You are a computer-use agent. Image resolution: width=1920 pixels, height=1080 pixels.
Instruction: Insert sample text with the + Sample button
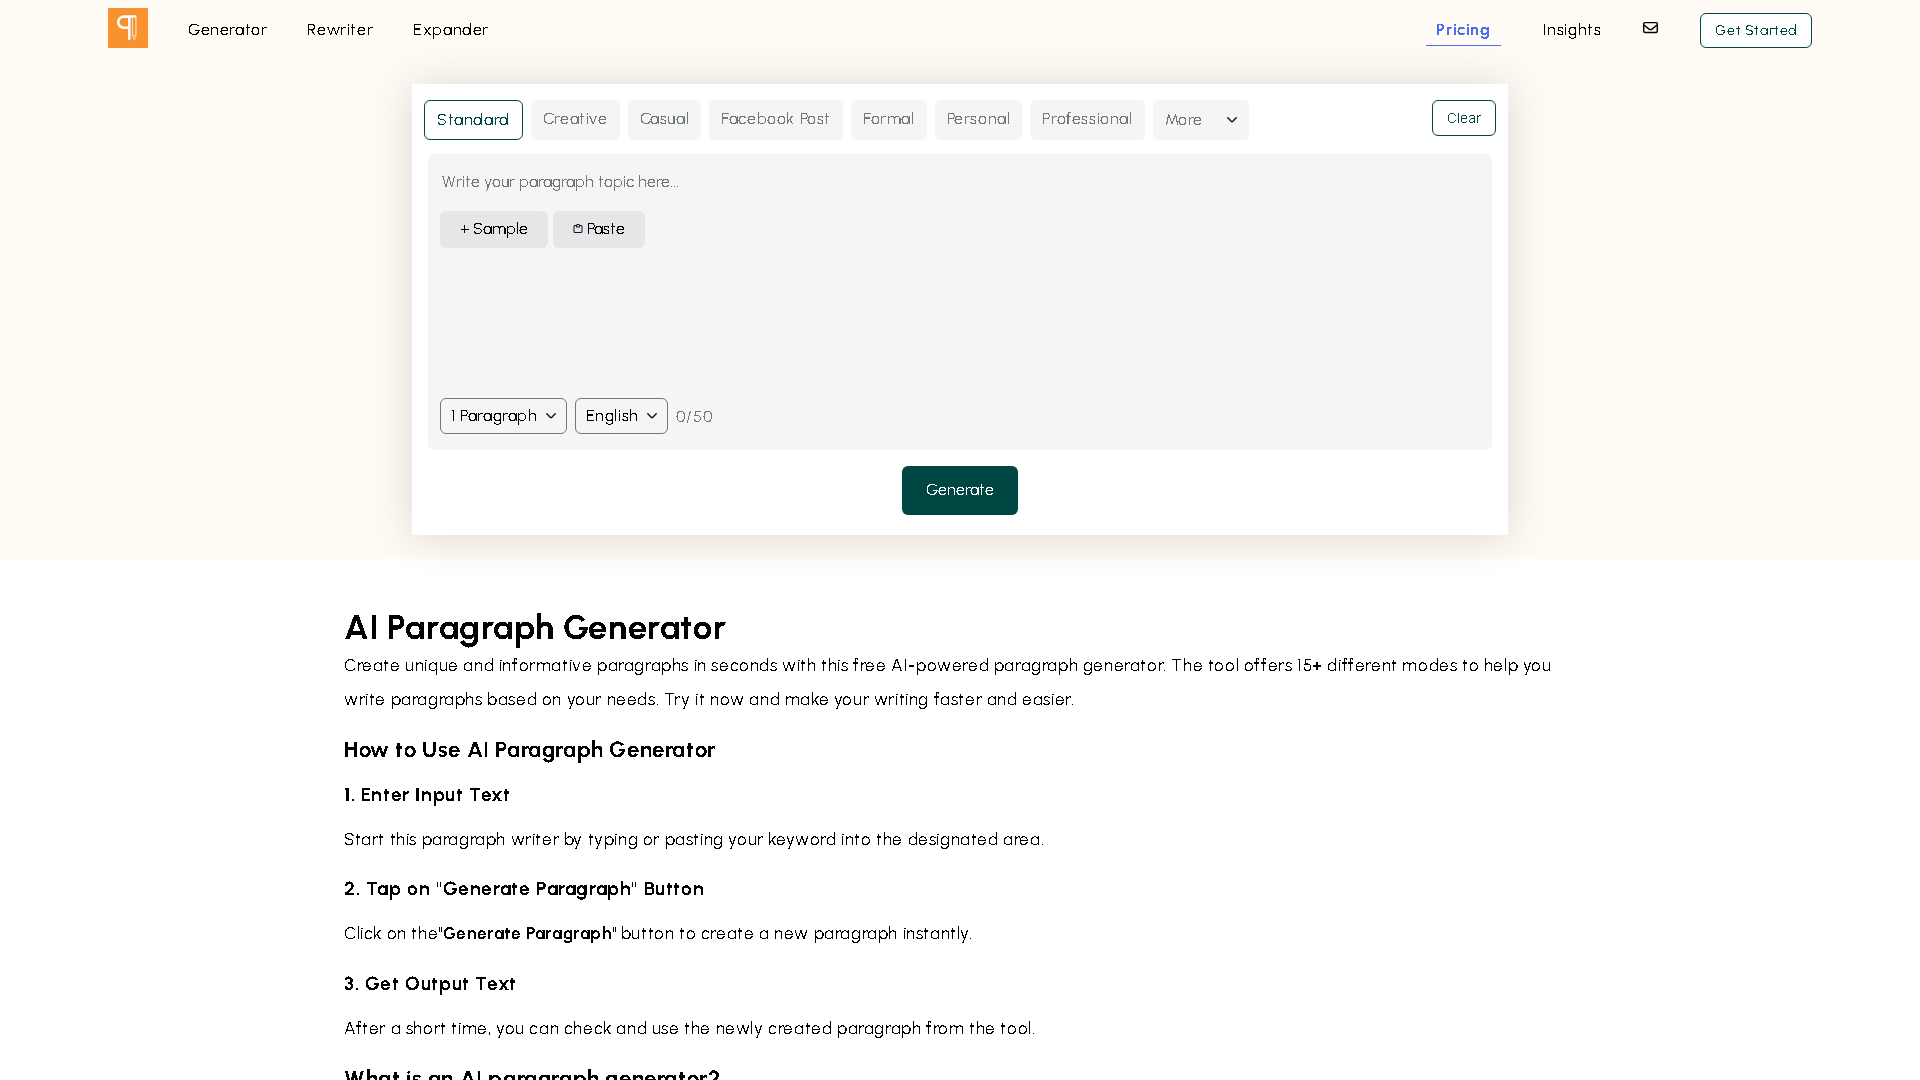pyautogui.click(x=493, y=229)
